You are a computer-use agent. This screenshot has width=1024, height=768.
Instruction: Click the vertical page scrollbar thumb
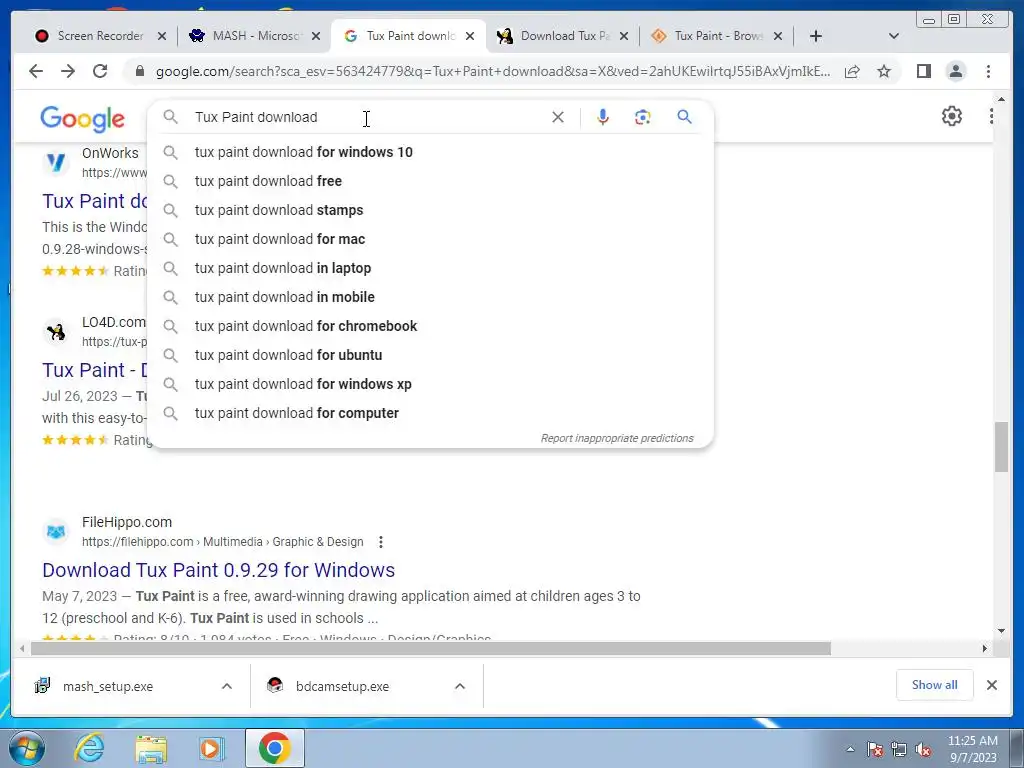coord(1001,447)
